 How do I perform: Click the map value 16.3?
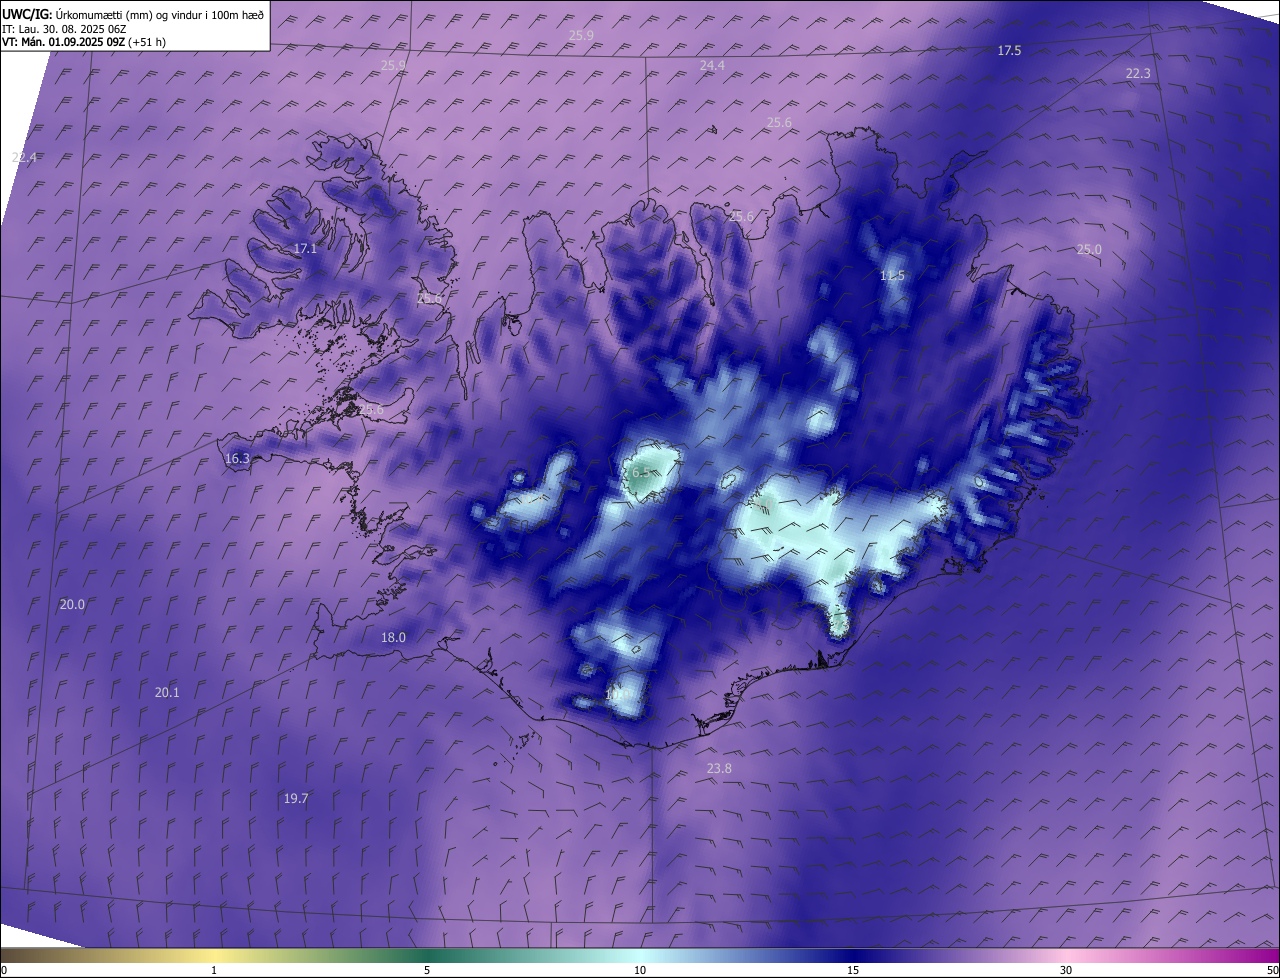click(x=237, y=458)
